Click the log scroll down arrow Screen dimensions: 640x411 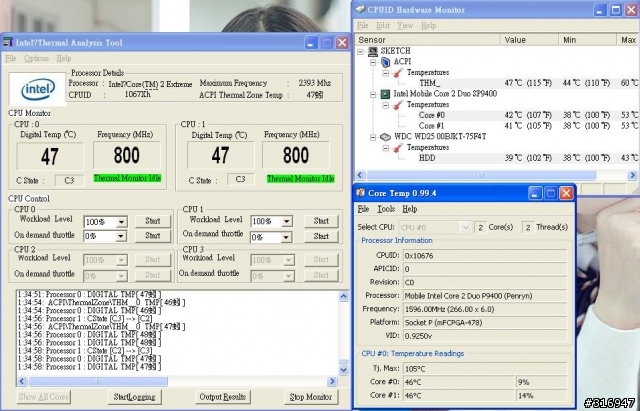pos(344,370)
